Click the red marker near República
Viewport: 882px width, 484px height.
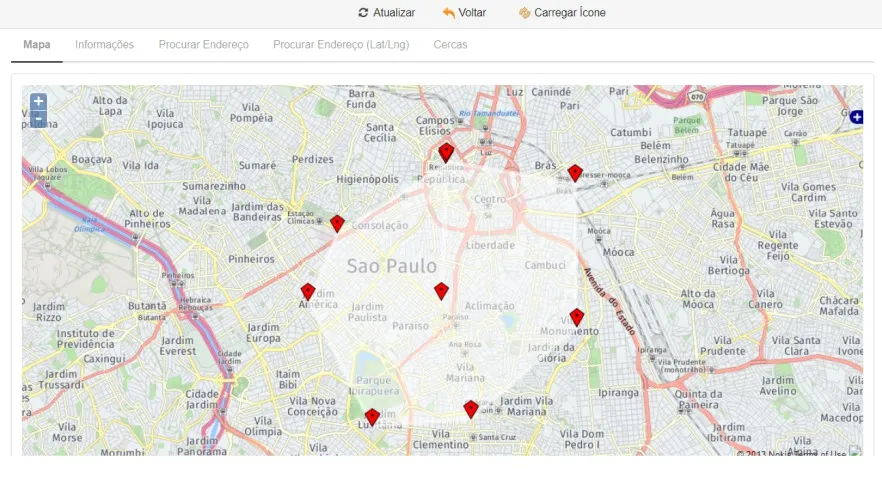[446, 152]
